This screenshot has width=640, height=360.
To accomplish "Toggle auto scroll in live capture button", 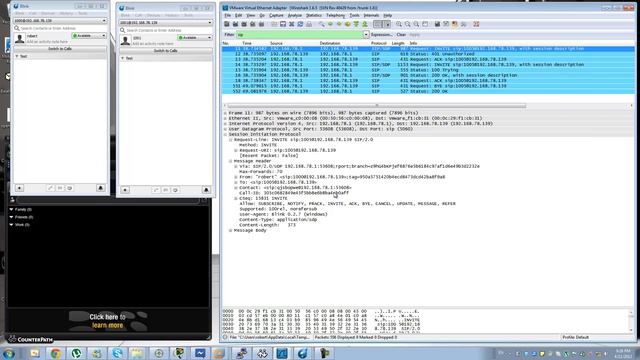I will [387, 24].
